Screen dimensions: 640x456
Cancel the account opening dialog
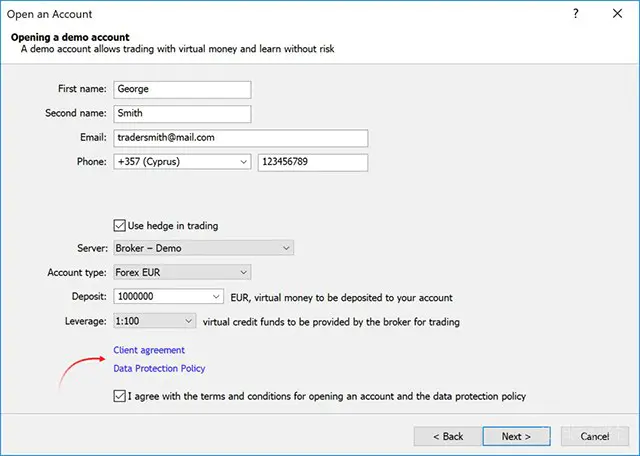point(595,436)
